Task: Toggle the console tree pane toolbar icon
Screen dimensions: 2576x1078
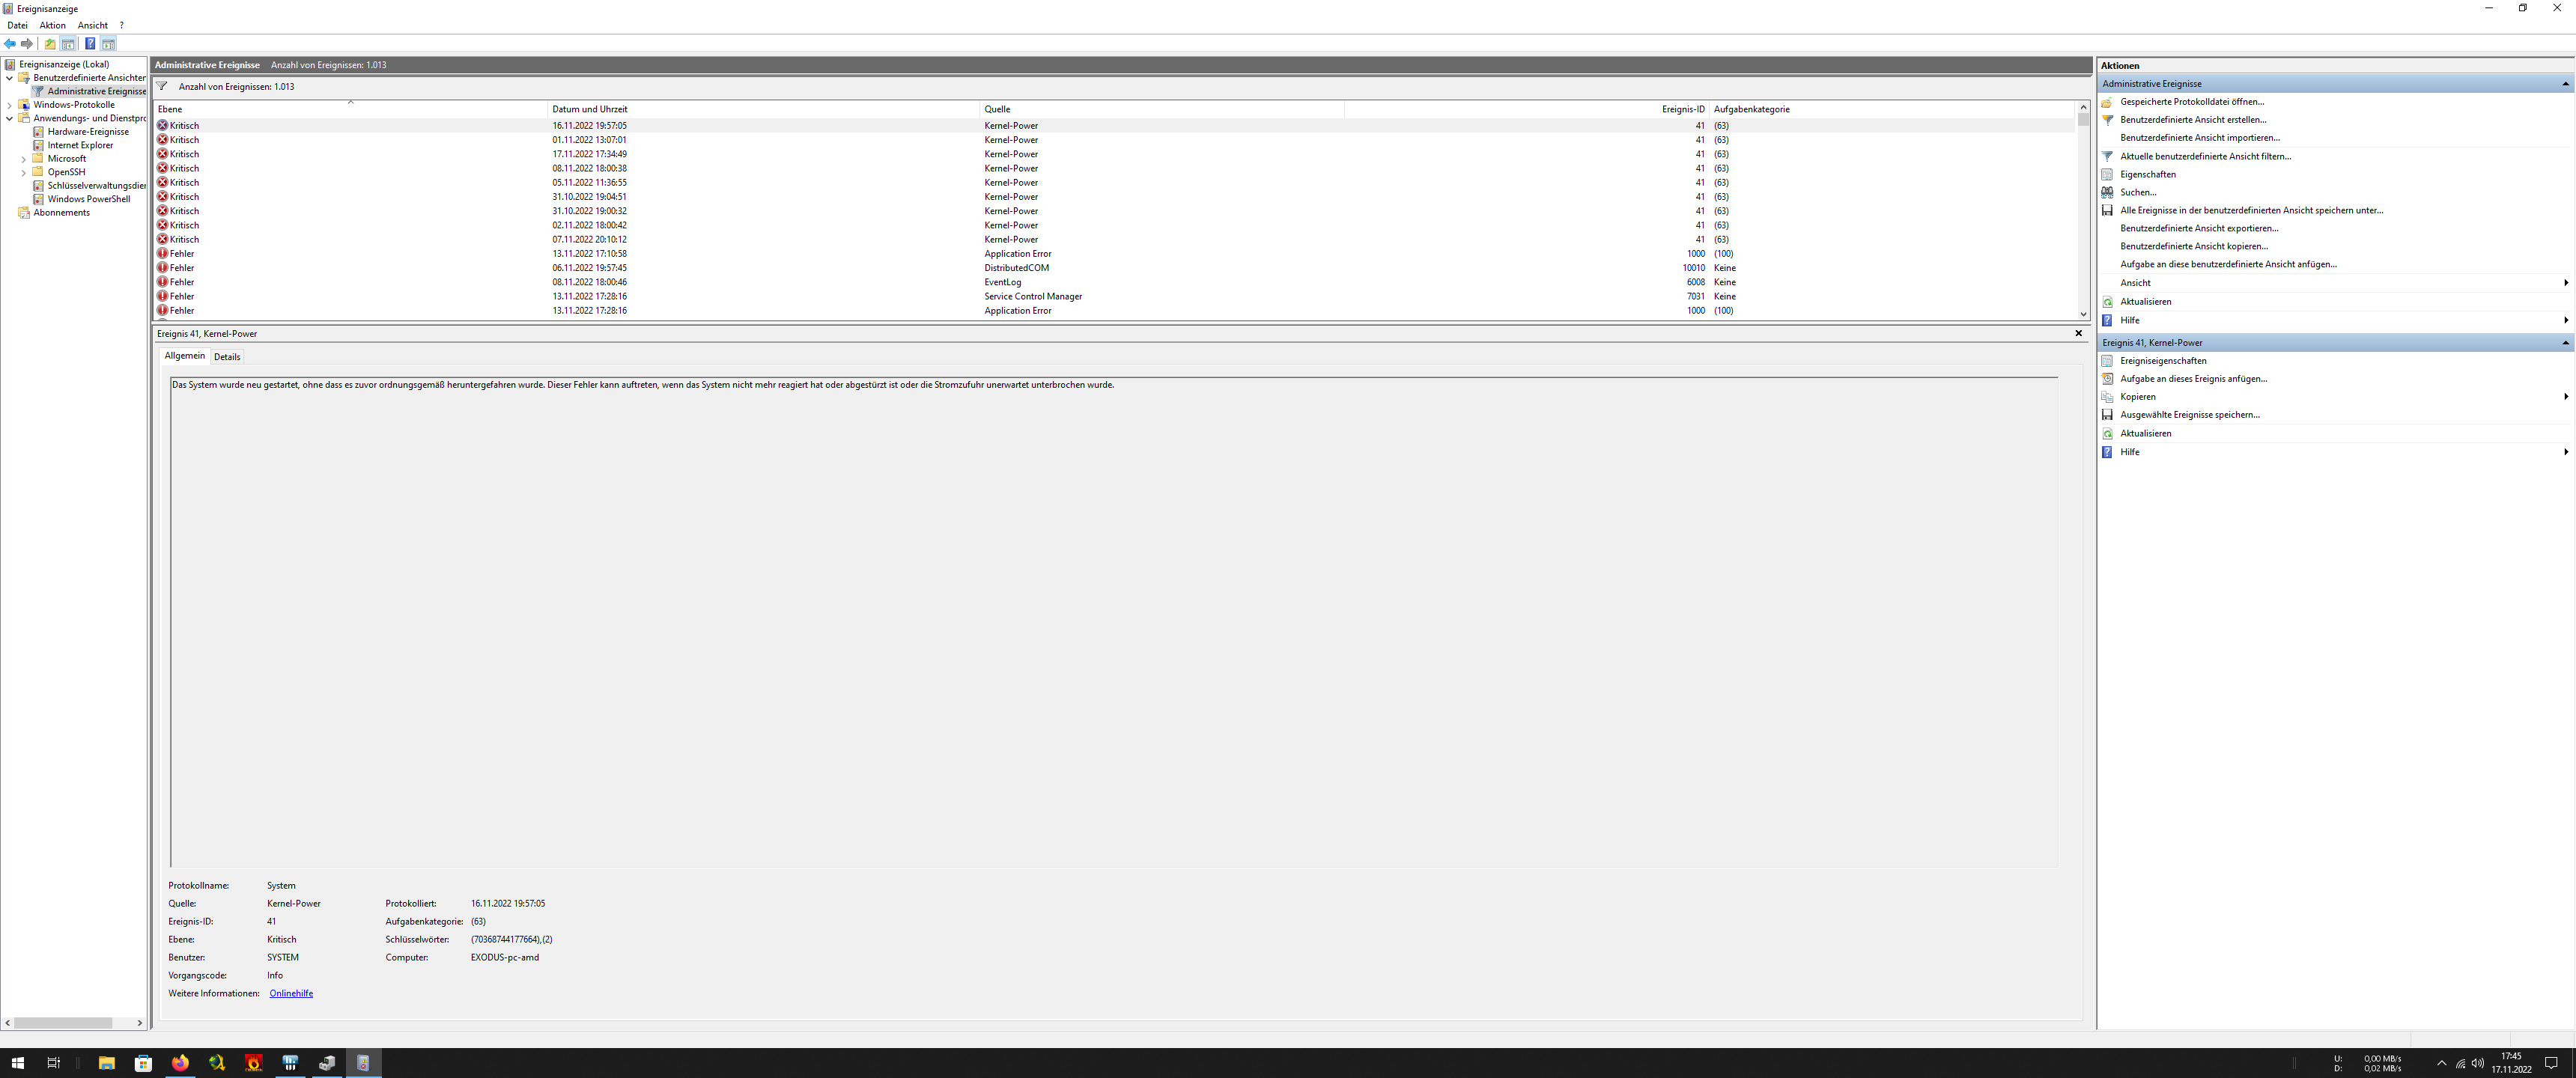Action: pos(68,44)
